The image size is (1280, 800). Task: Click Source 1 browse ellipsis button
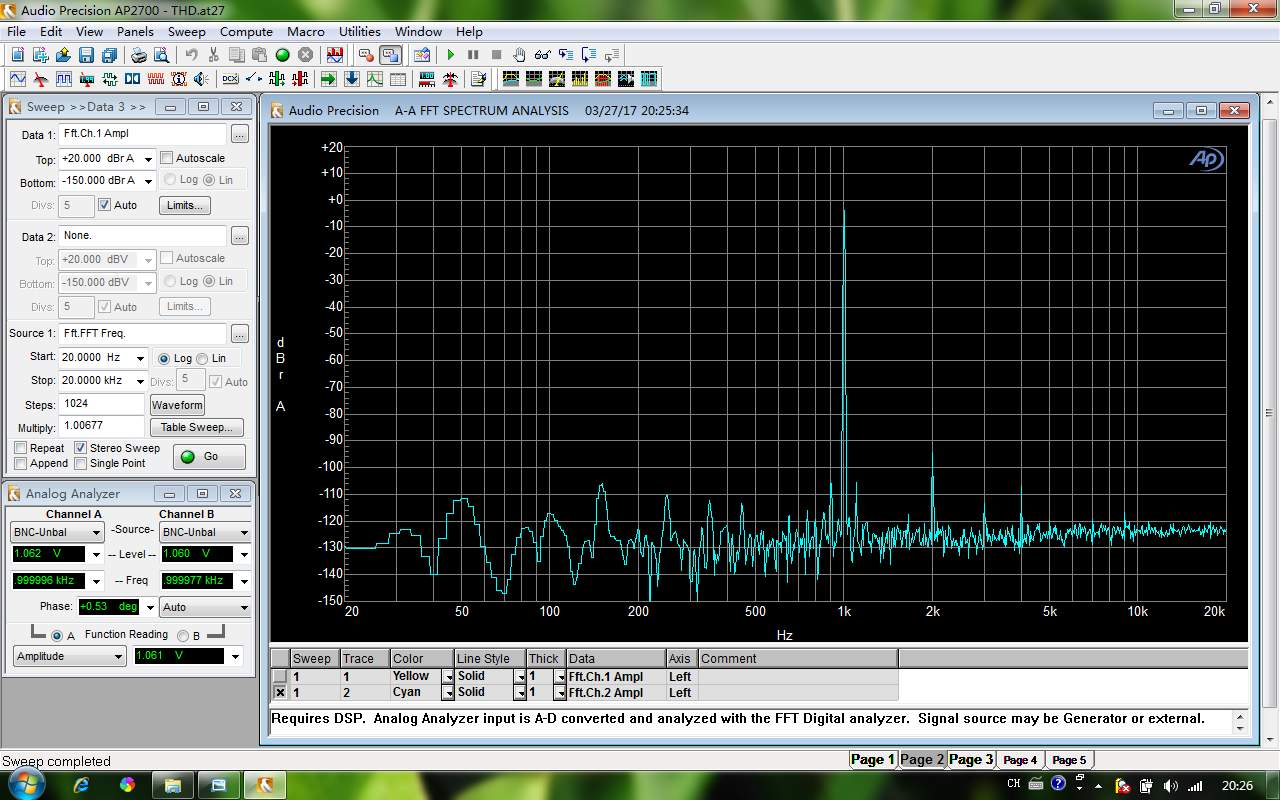pyautogui.click(x=239, y=333)
